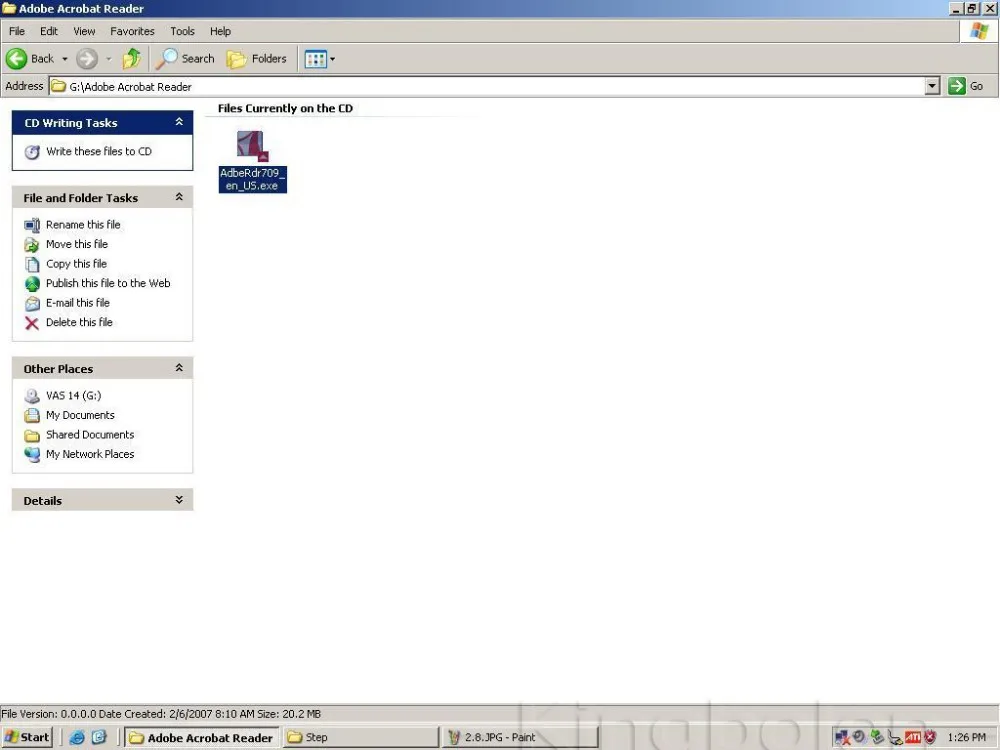This screenshot has height=750, width=1000.
Task: Click the Rename this file icon
Action: point(32,225)
